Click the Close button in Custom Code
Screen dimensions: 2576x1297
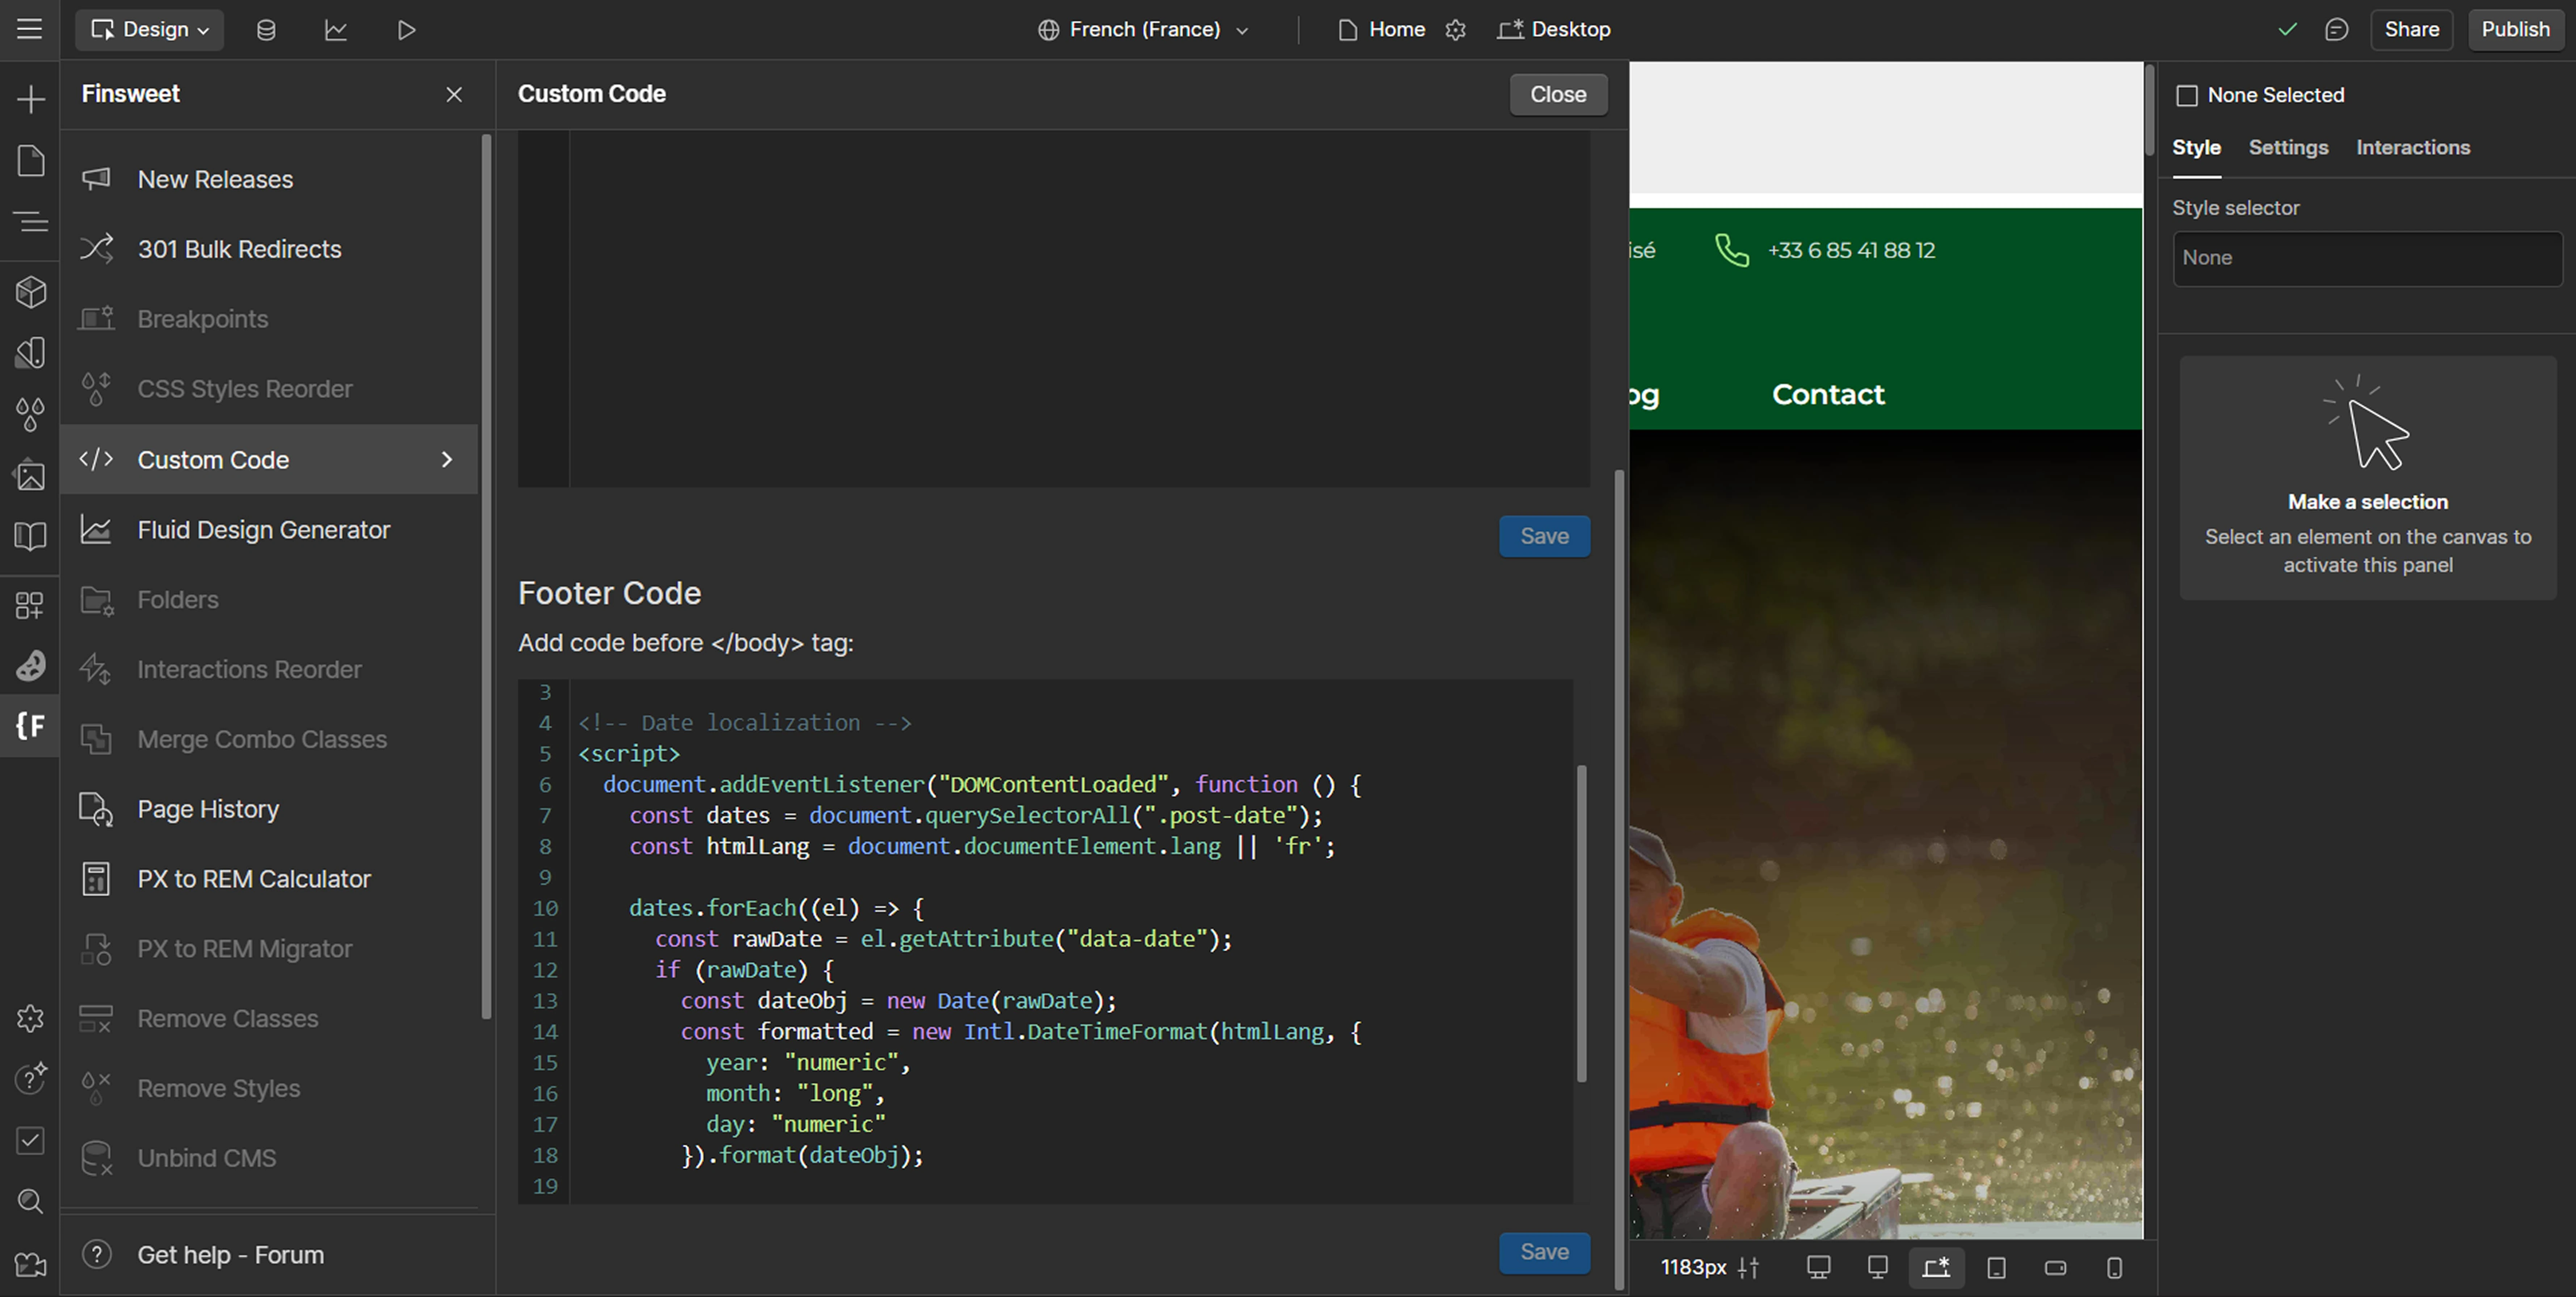[1558, 94]
